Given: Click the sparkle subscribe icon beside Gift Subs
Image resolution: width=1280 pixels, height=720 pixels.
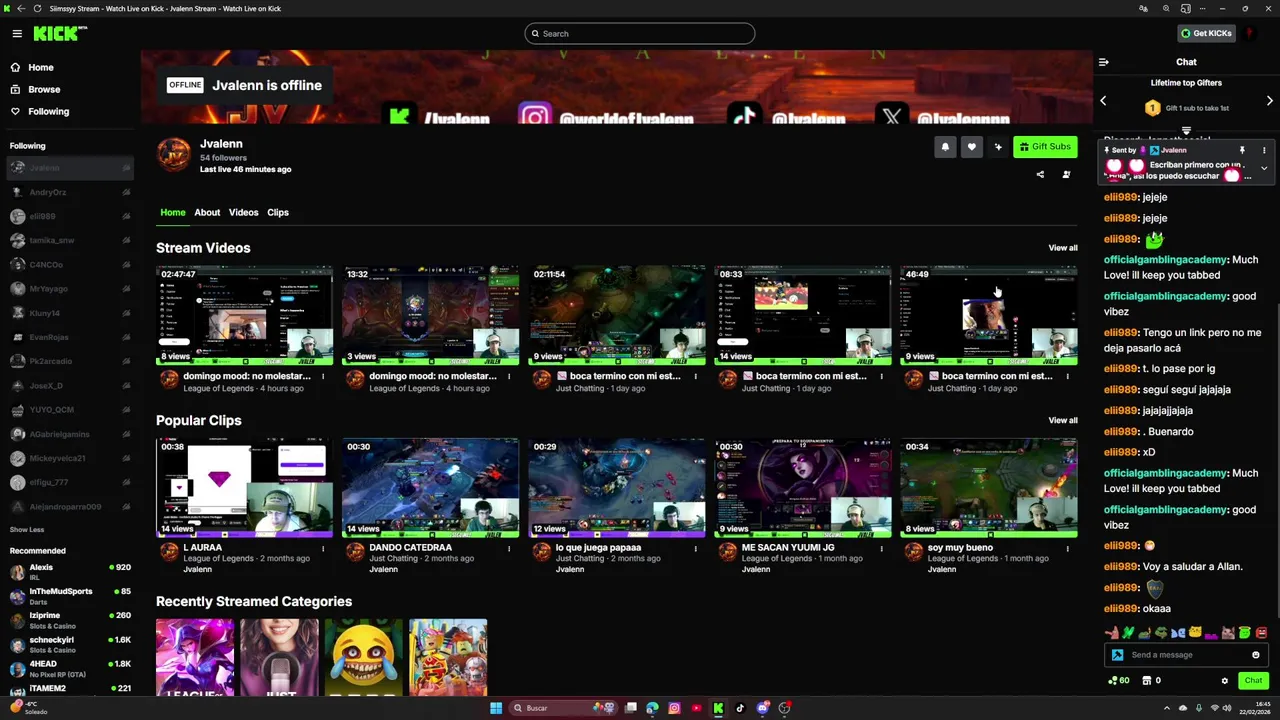Looking at the screenshot, I should (997, 147).
